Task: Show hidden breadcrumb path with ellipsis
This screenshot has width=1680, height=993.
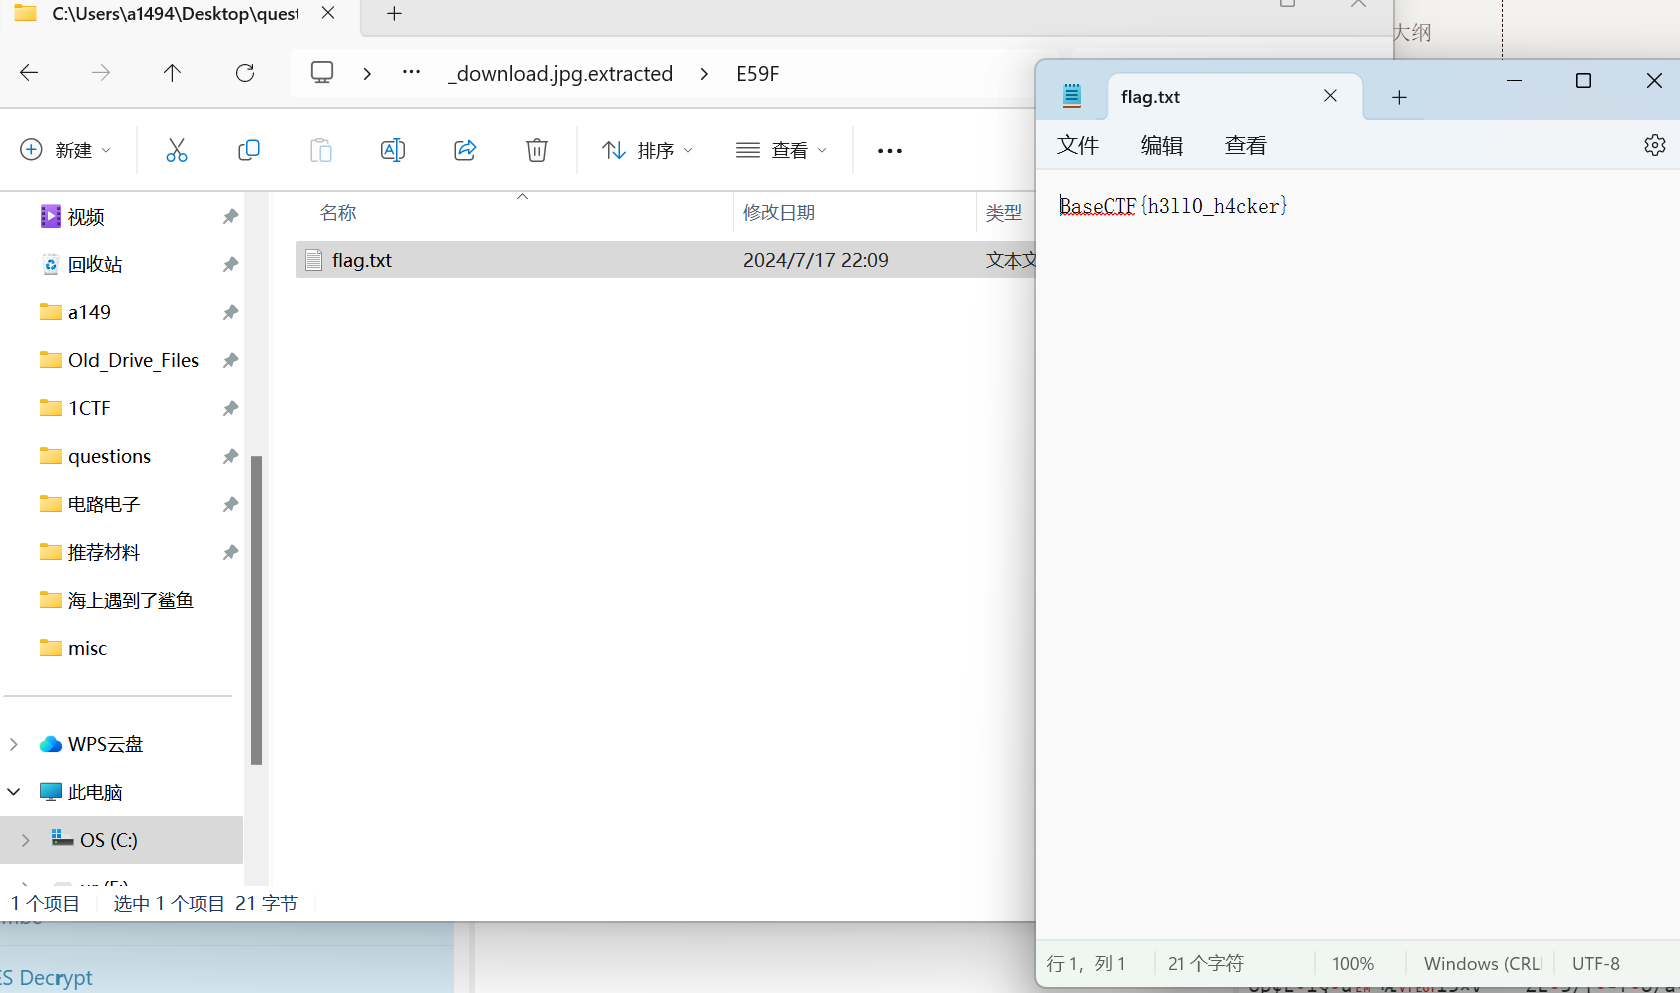Action: tap(411, 73)
